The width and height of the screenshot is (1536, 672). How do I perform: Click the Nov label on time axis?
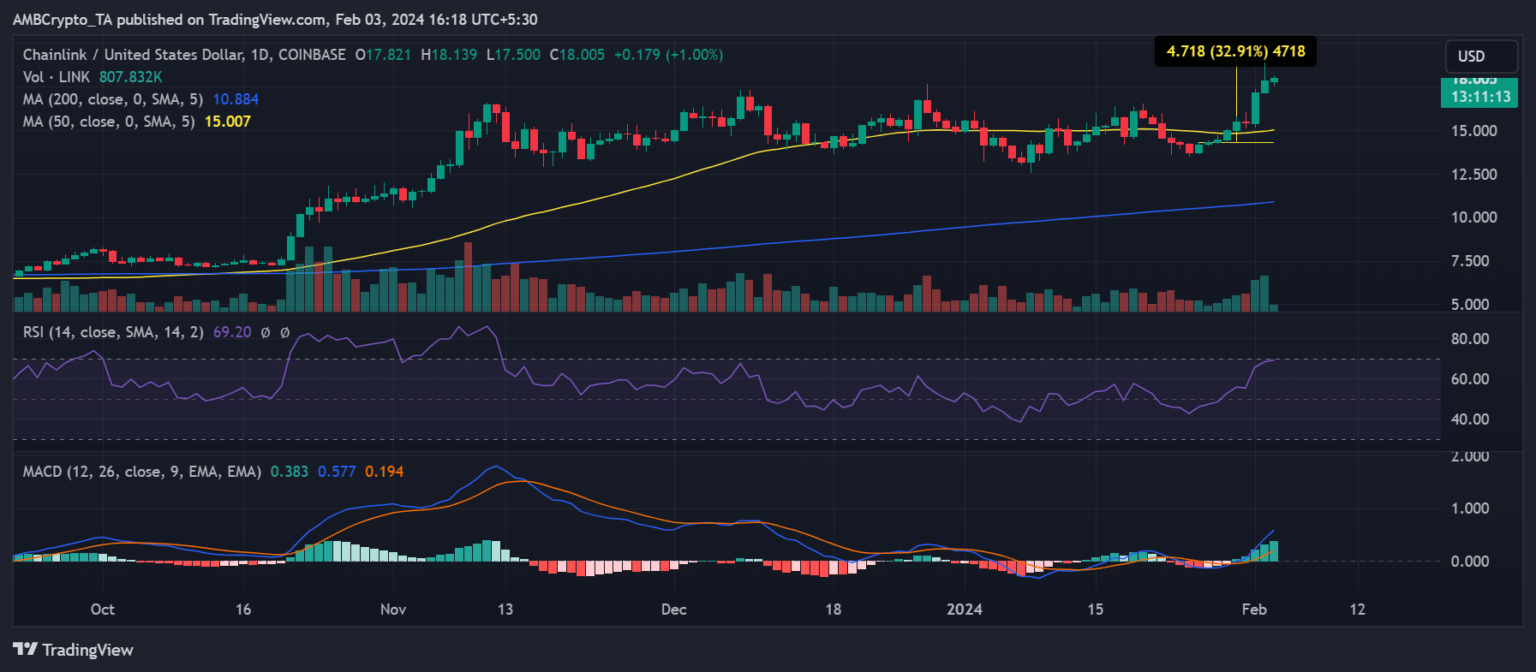click(394, 609)
